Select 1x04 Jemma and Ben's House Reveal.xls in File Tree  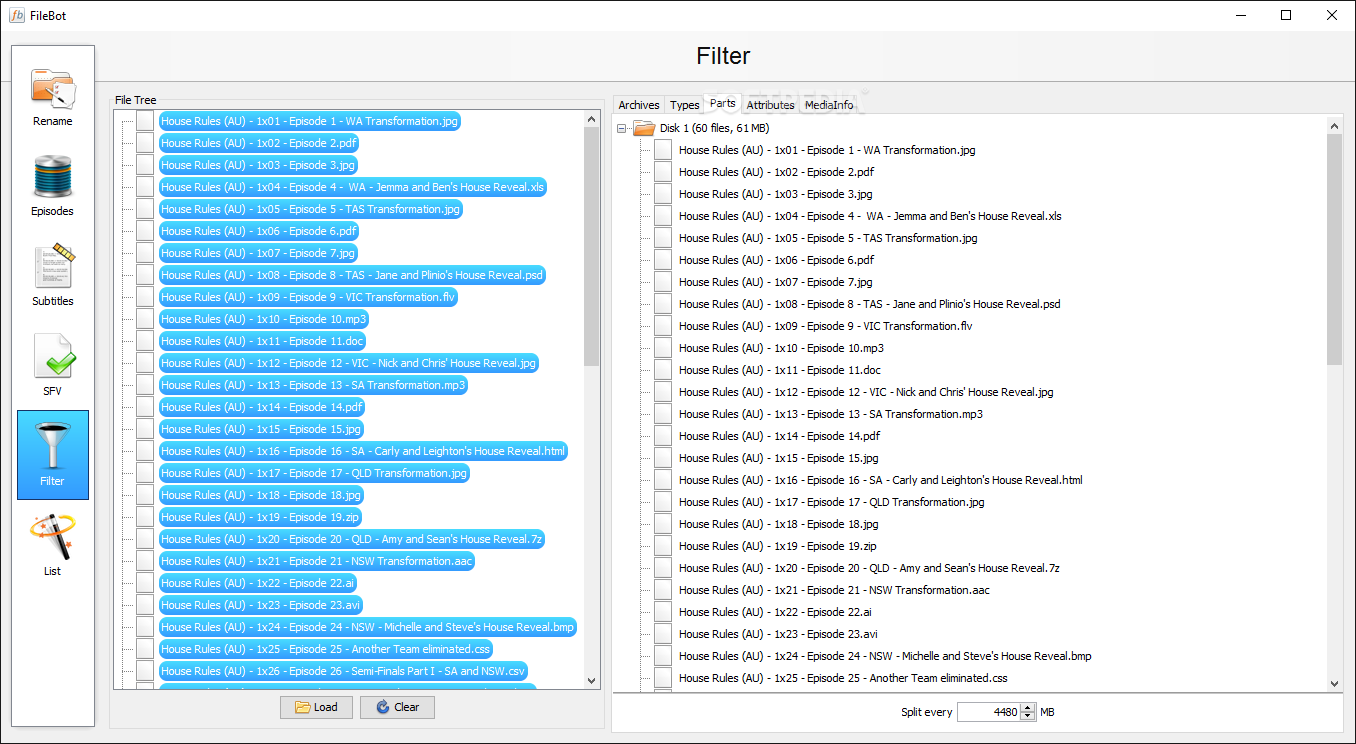click(353, 187)
